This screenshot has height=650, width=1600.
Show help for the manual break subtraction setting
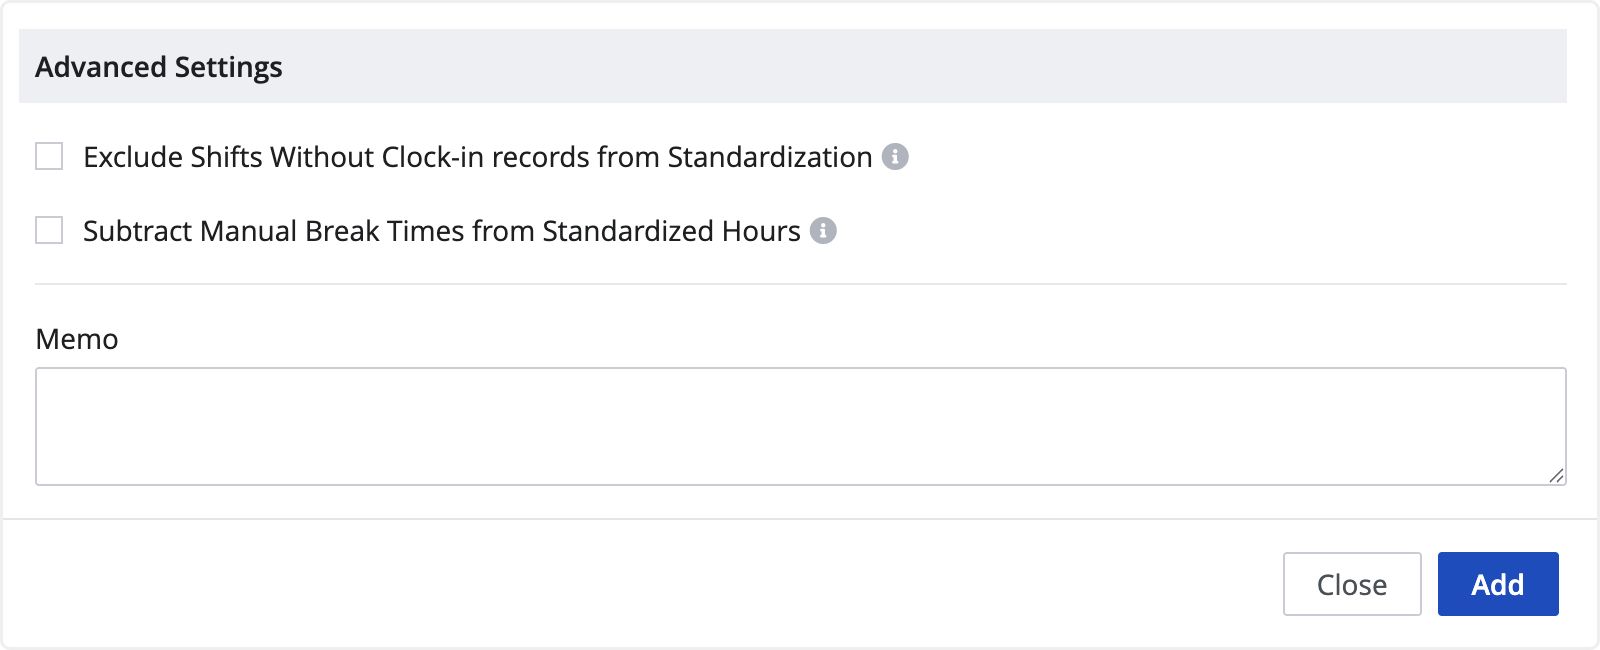point(823,231)
